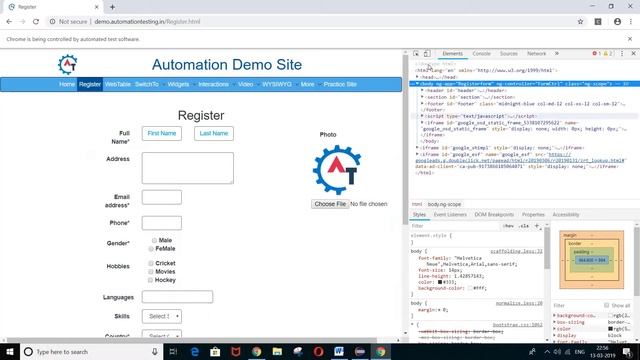Screen dimensions: 640x360
Task: Click the extension icon next to bookmark star
Action: (x=598, y=22)
